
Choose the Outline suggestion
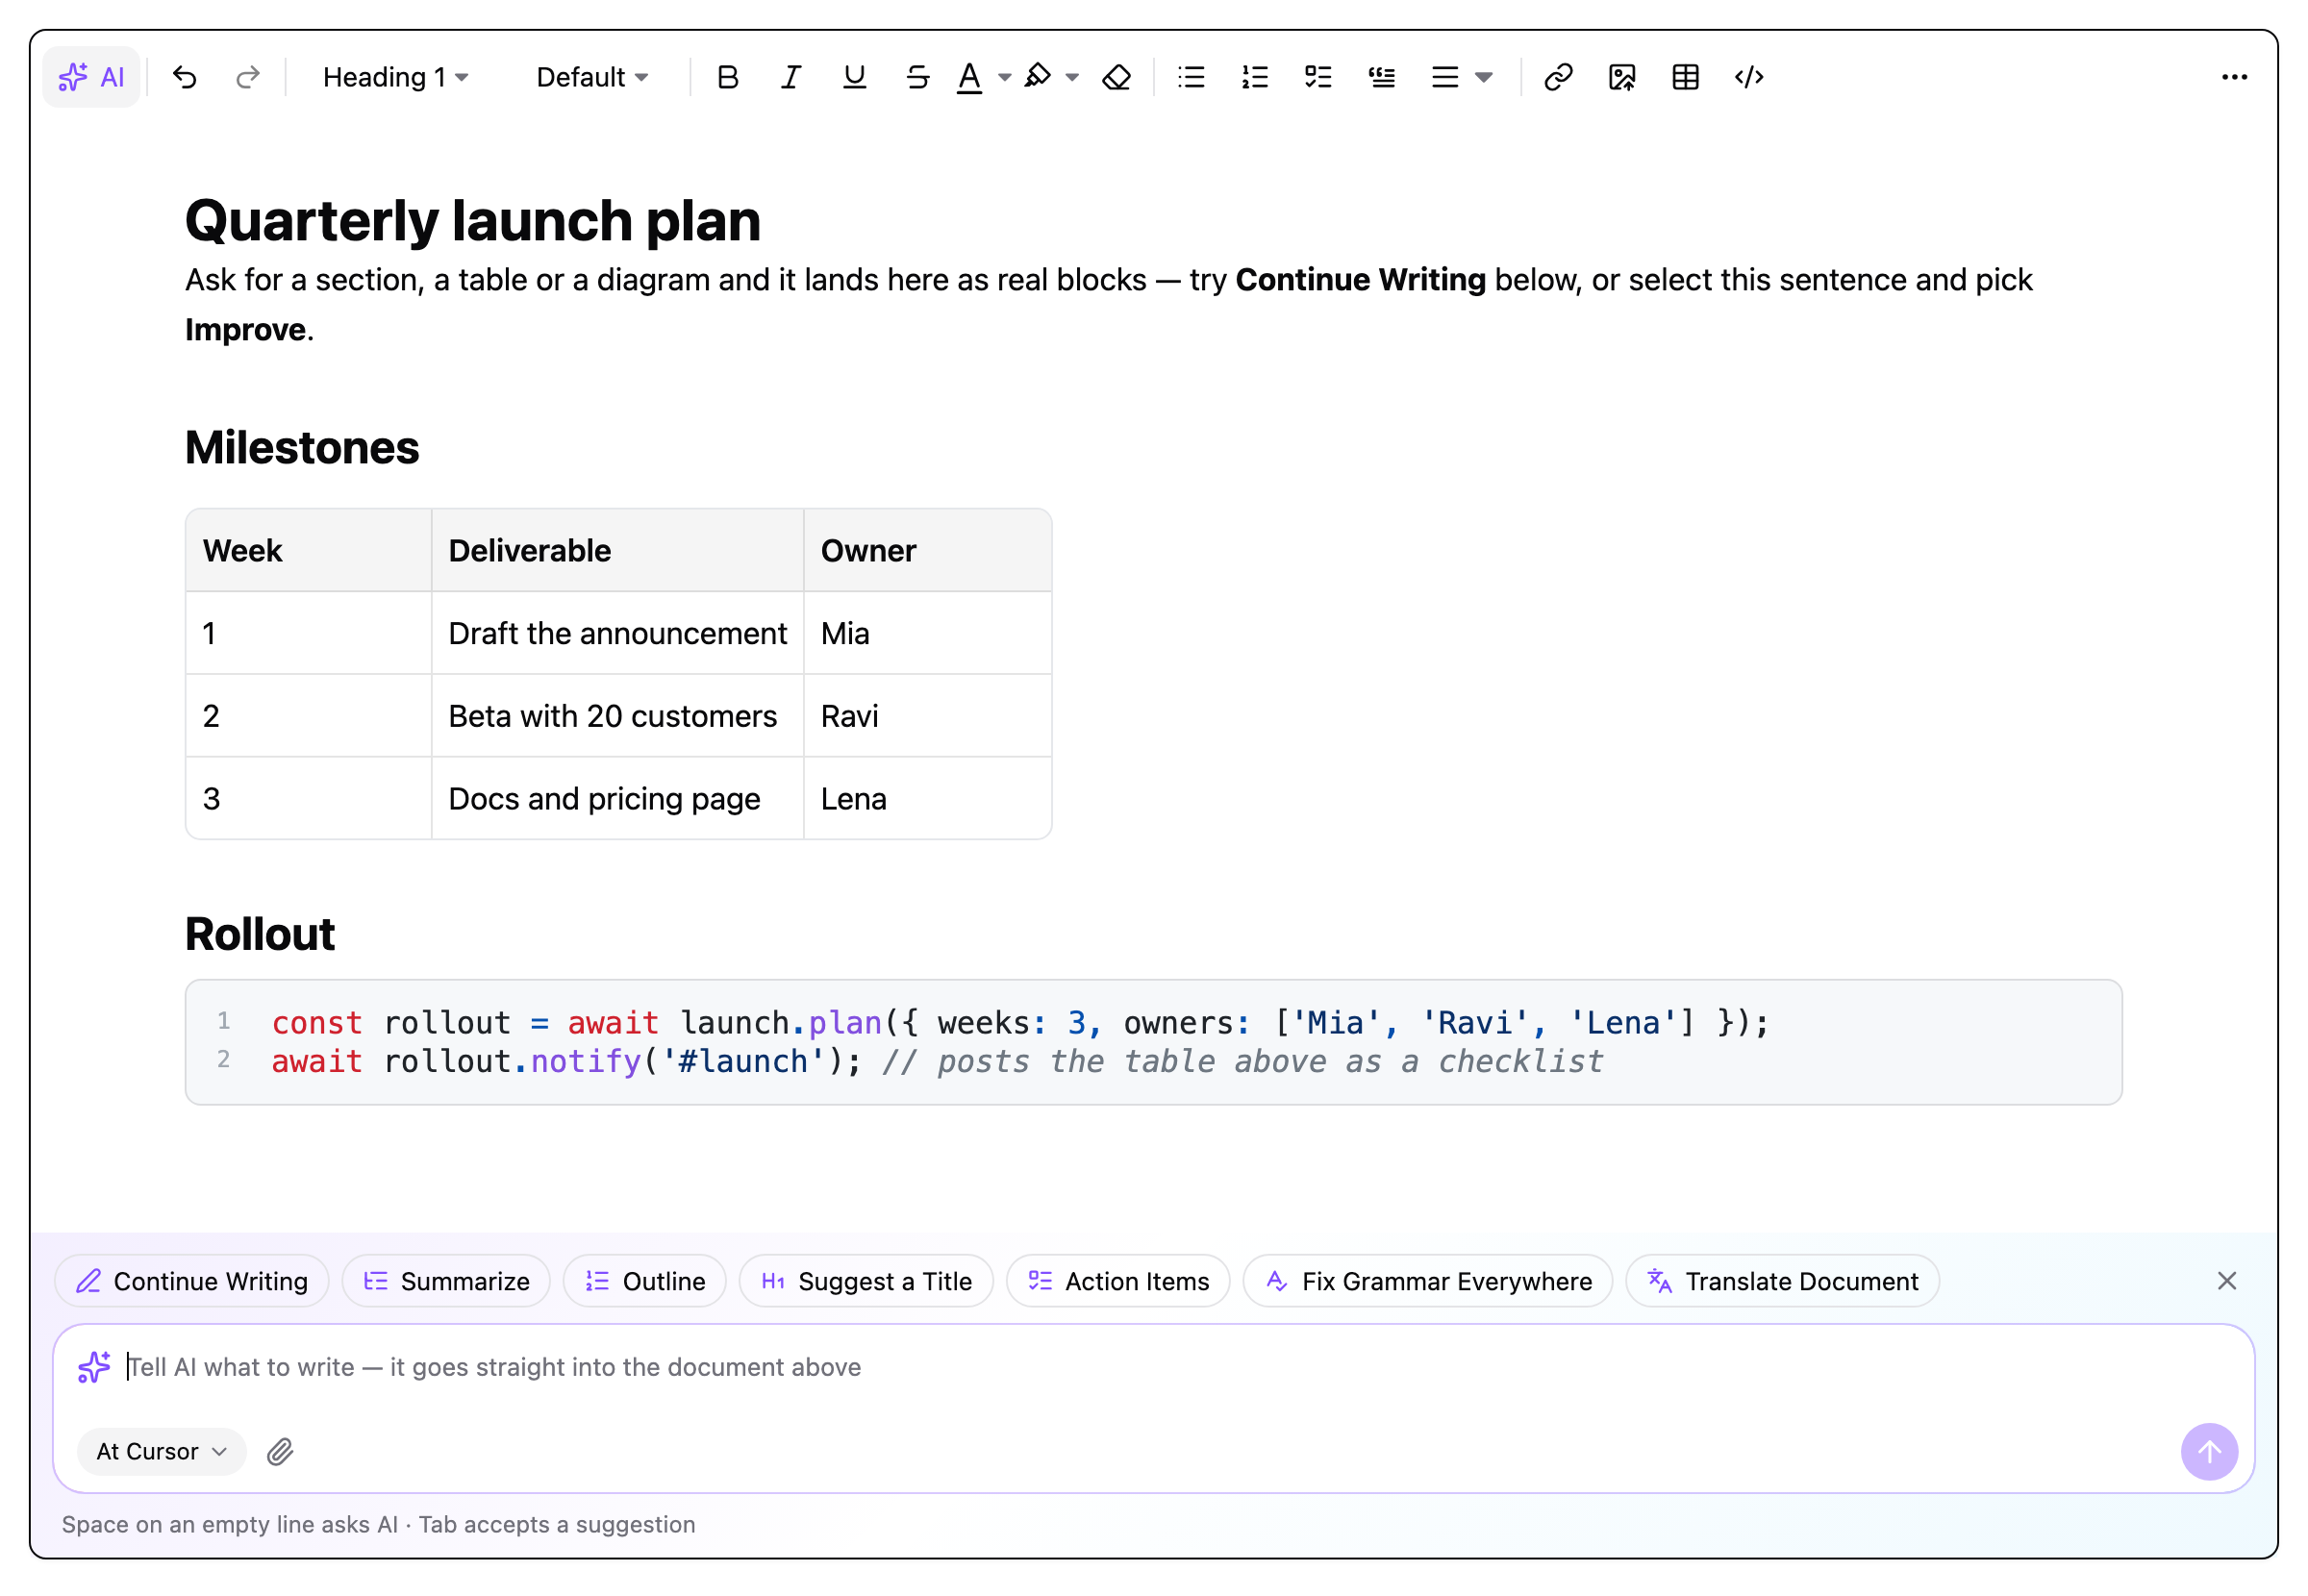pyautogui.click(x=645, y=1281)
